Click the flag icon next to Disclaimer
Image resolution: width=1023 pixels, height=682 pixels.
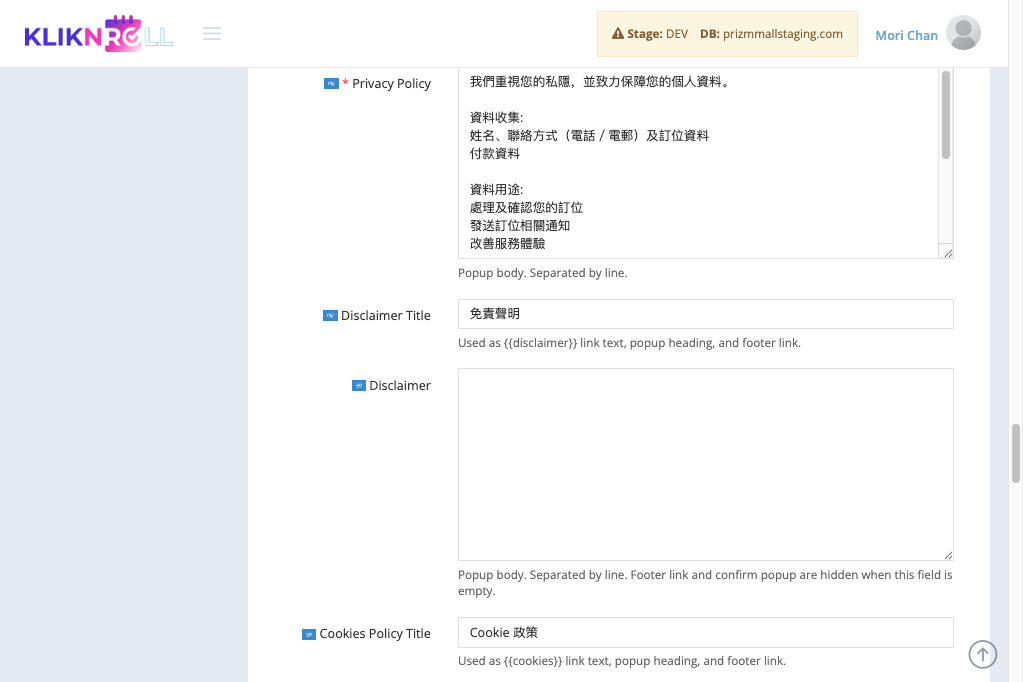coord(359,386)
